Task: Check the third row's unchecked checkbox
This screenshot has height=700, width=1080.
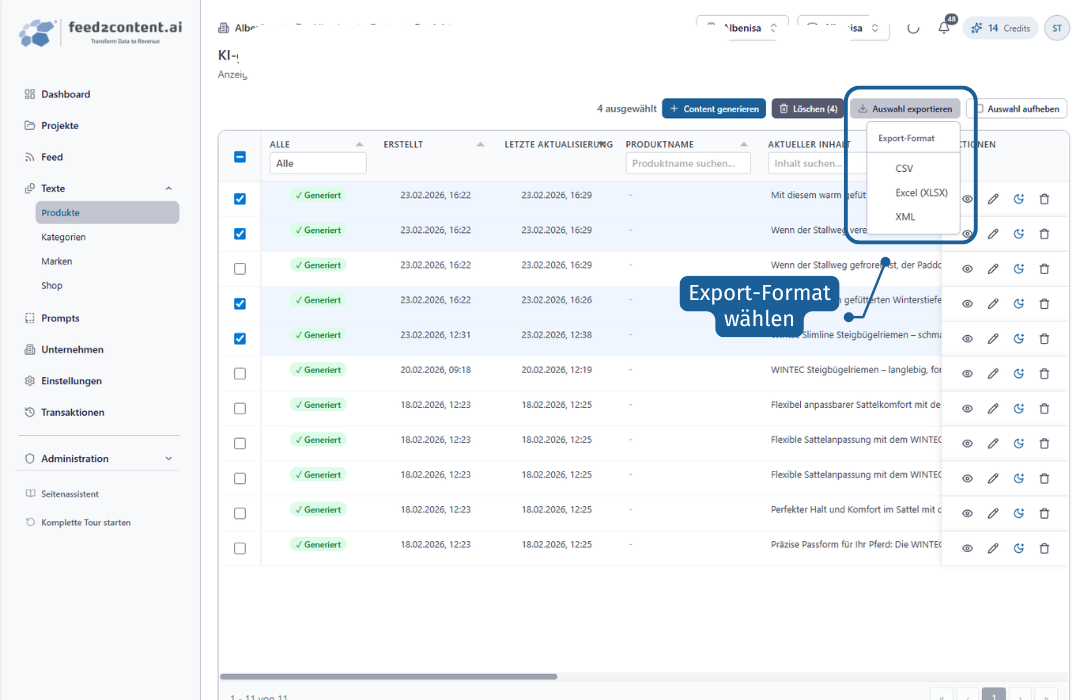Action: [240, 269]
